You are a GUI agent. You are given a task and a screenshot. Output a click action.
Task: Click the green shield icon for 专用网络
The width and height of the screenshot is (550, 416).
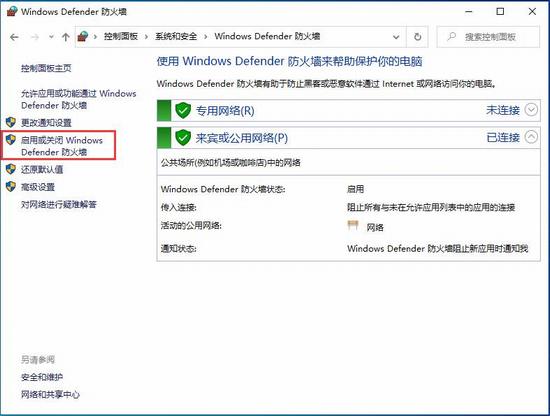183,110
